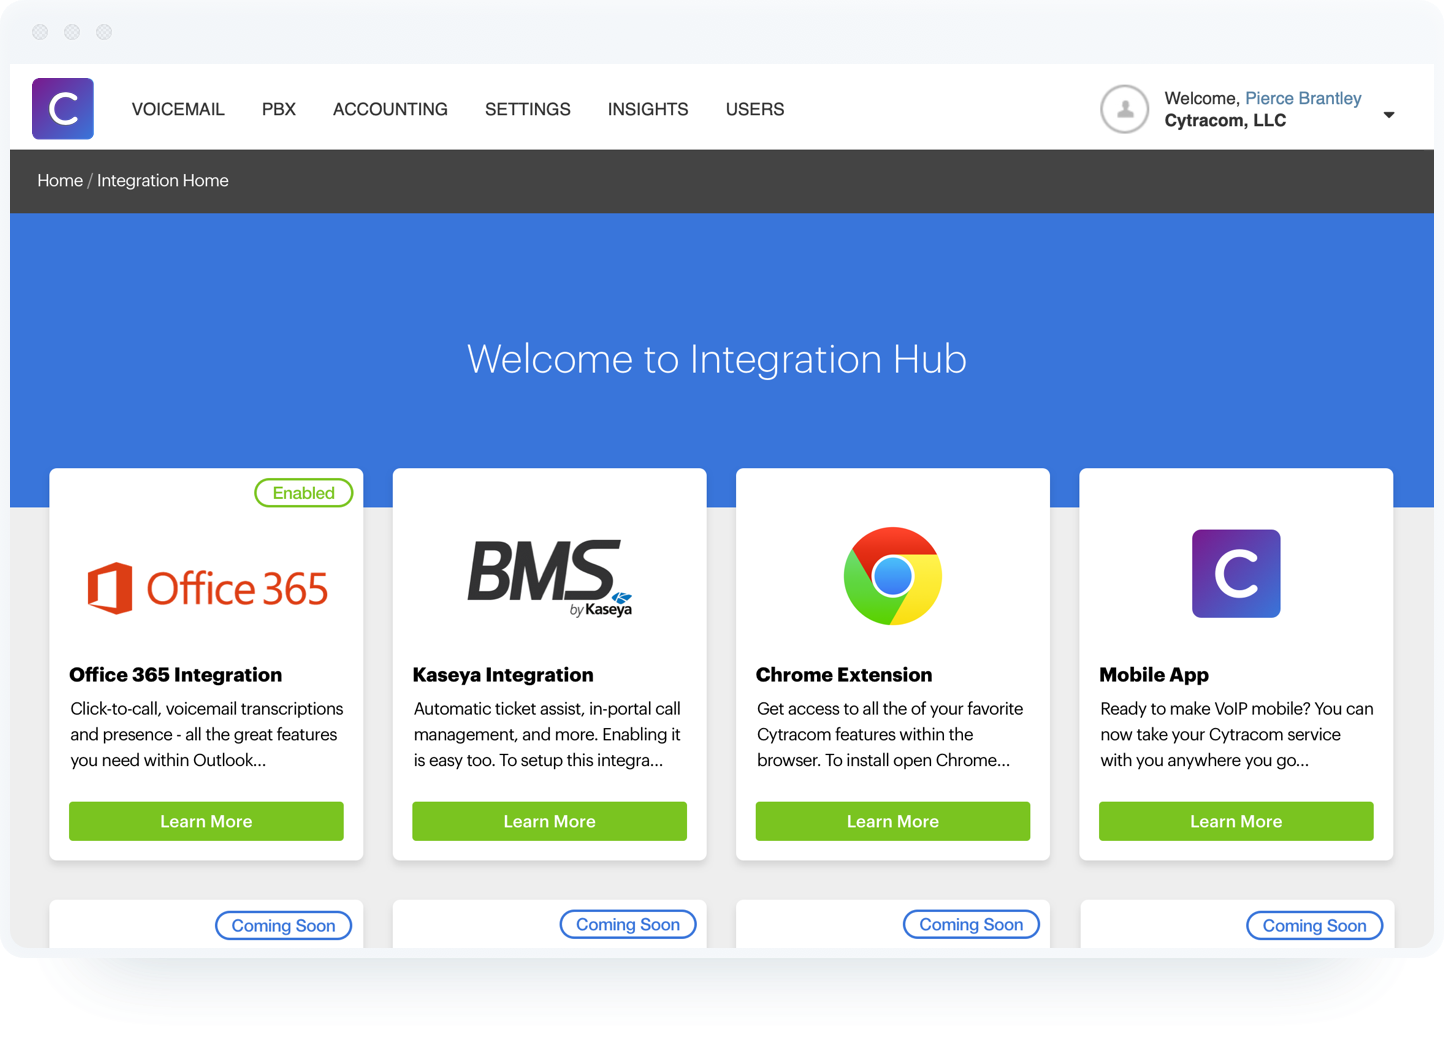Click Coming Soon badge below Office 365 card

click(x=284, y=926)
